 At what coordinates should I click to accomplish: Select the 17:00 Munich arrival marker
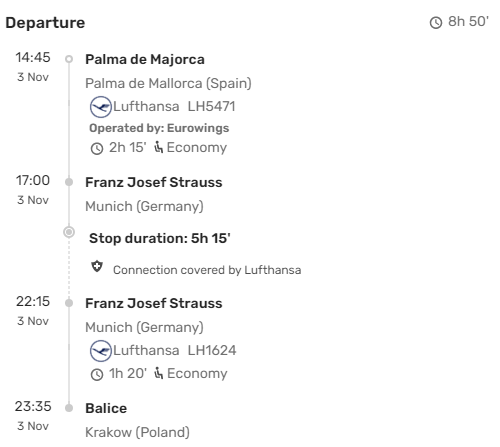69,182
